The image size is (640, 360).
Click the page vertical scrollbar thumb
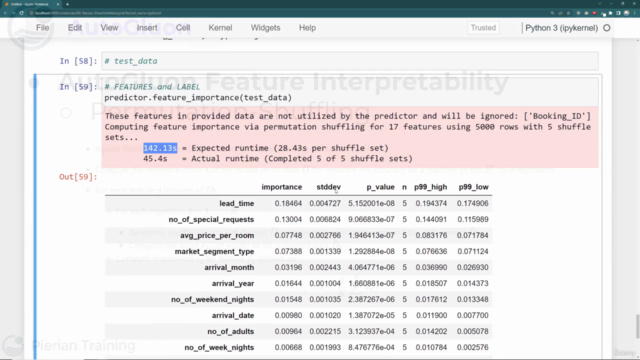[x=637, y=327]
